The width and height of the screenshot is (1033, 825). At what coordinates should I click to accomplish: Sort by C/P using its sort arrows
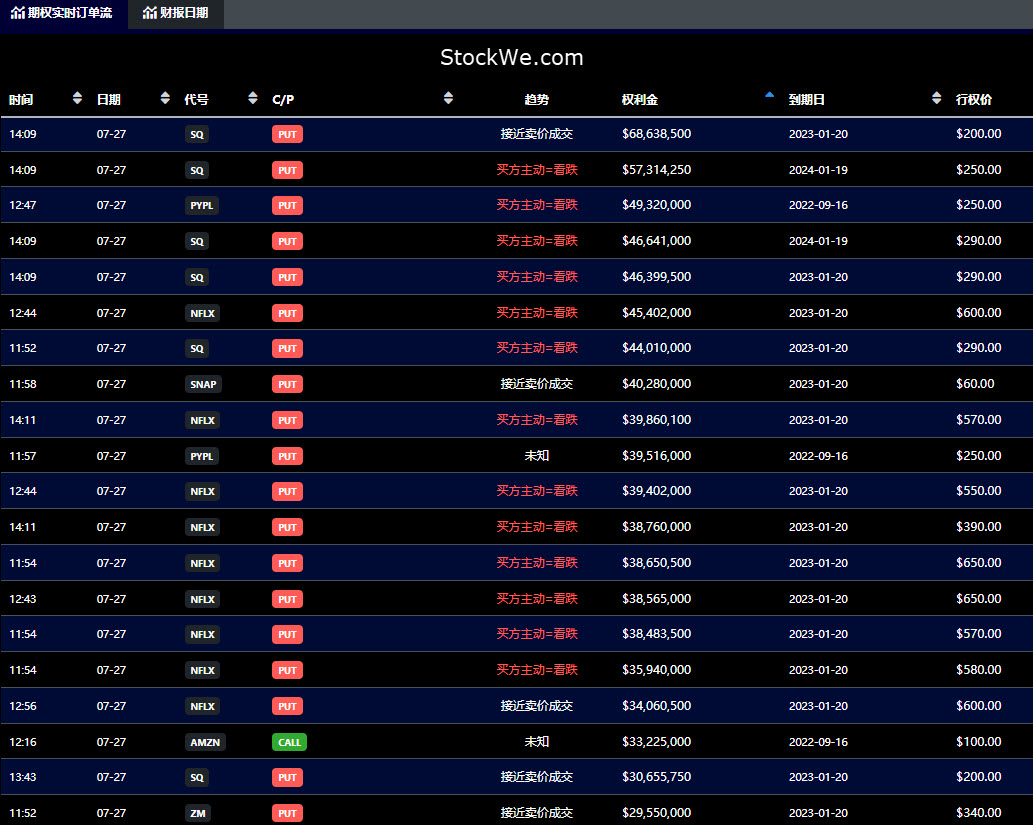coord(448,98)
